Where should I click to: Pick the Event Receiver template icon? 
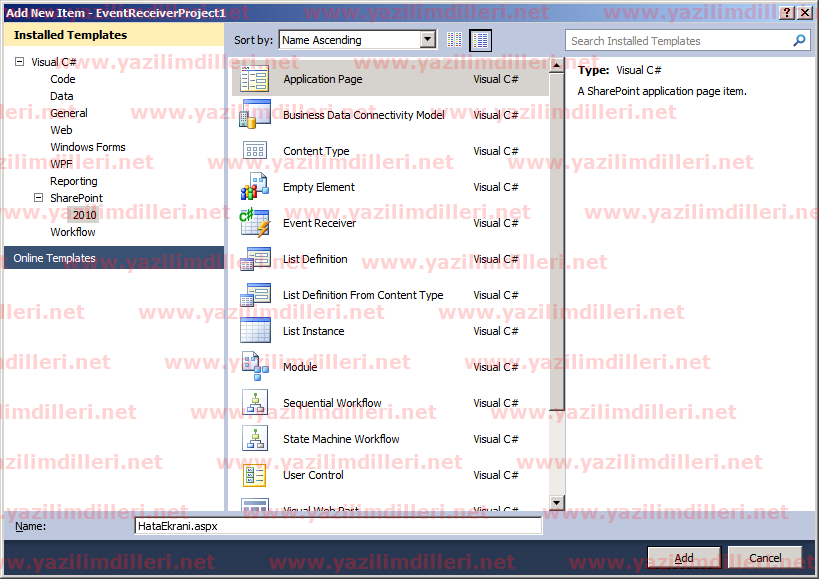coord(254,222)
